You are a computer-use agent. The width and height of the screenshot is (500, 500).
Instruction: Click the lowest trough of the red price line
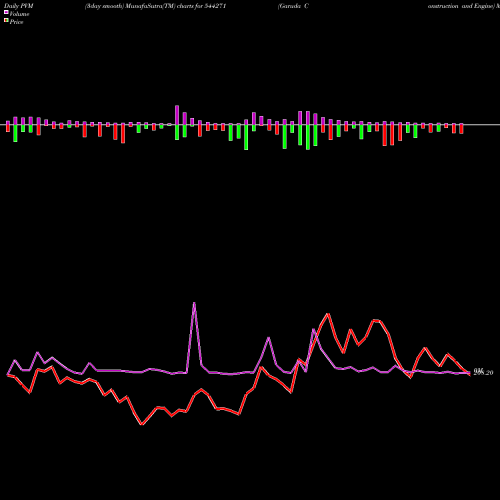(142, 424)
